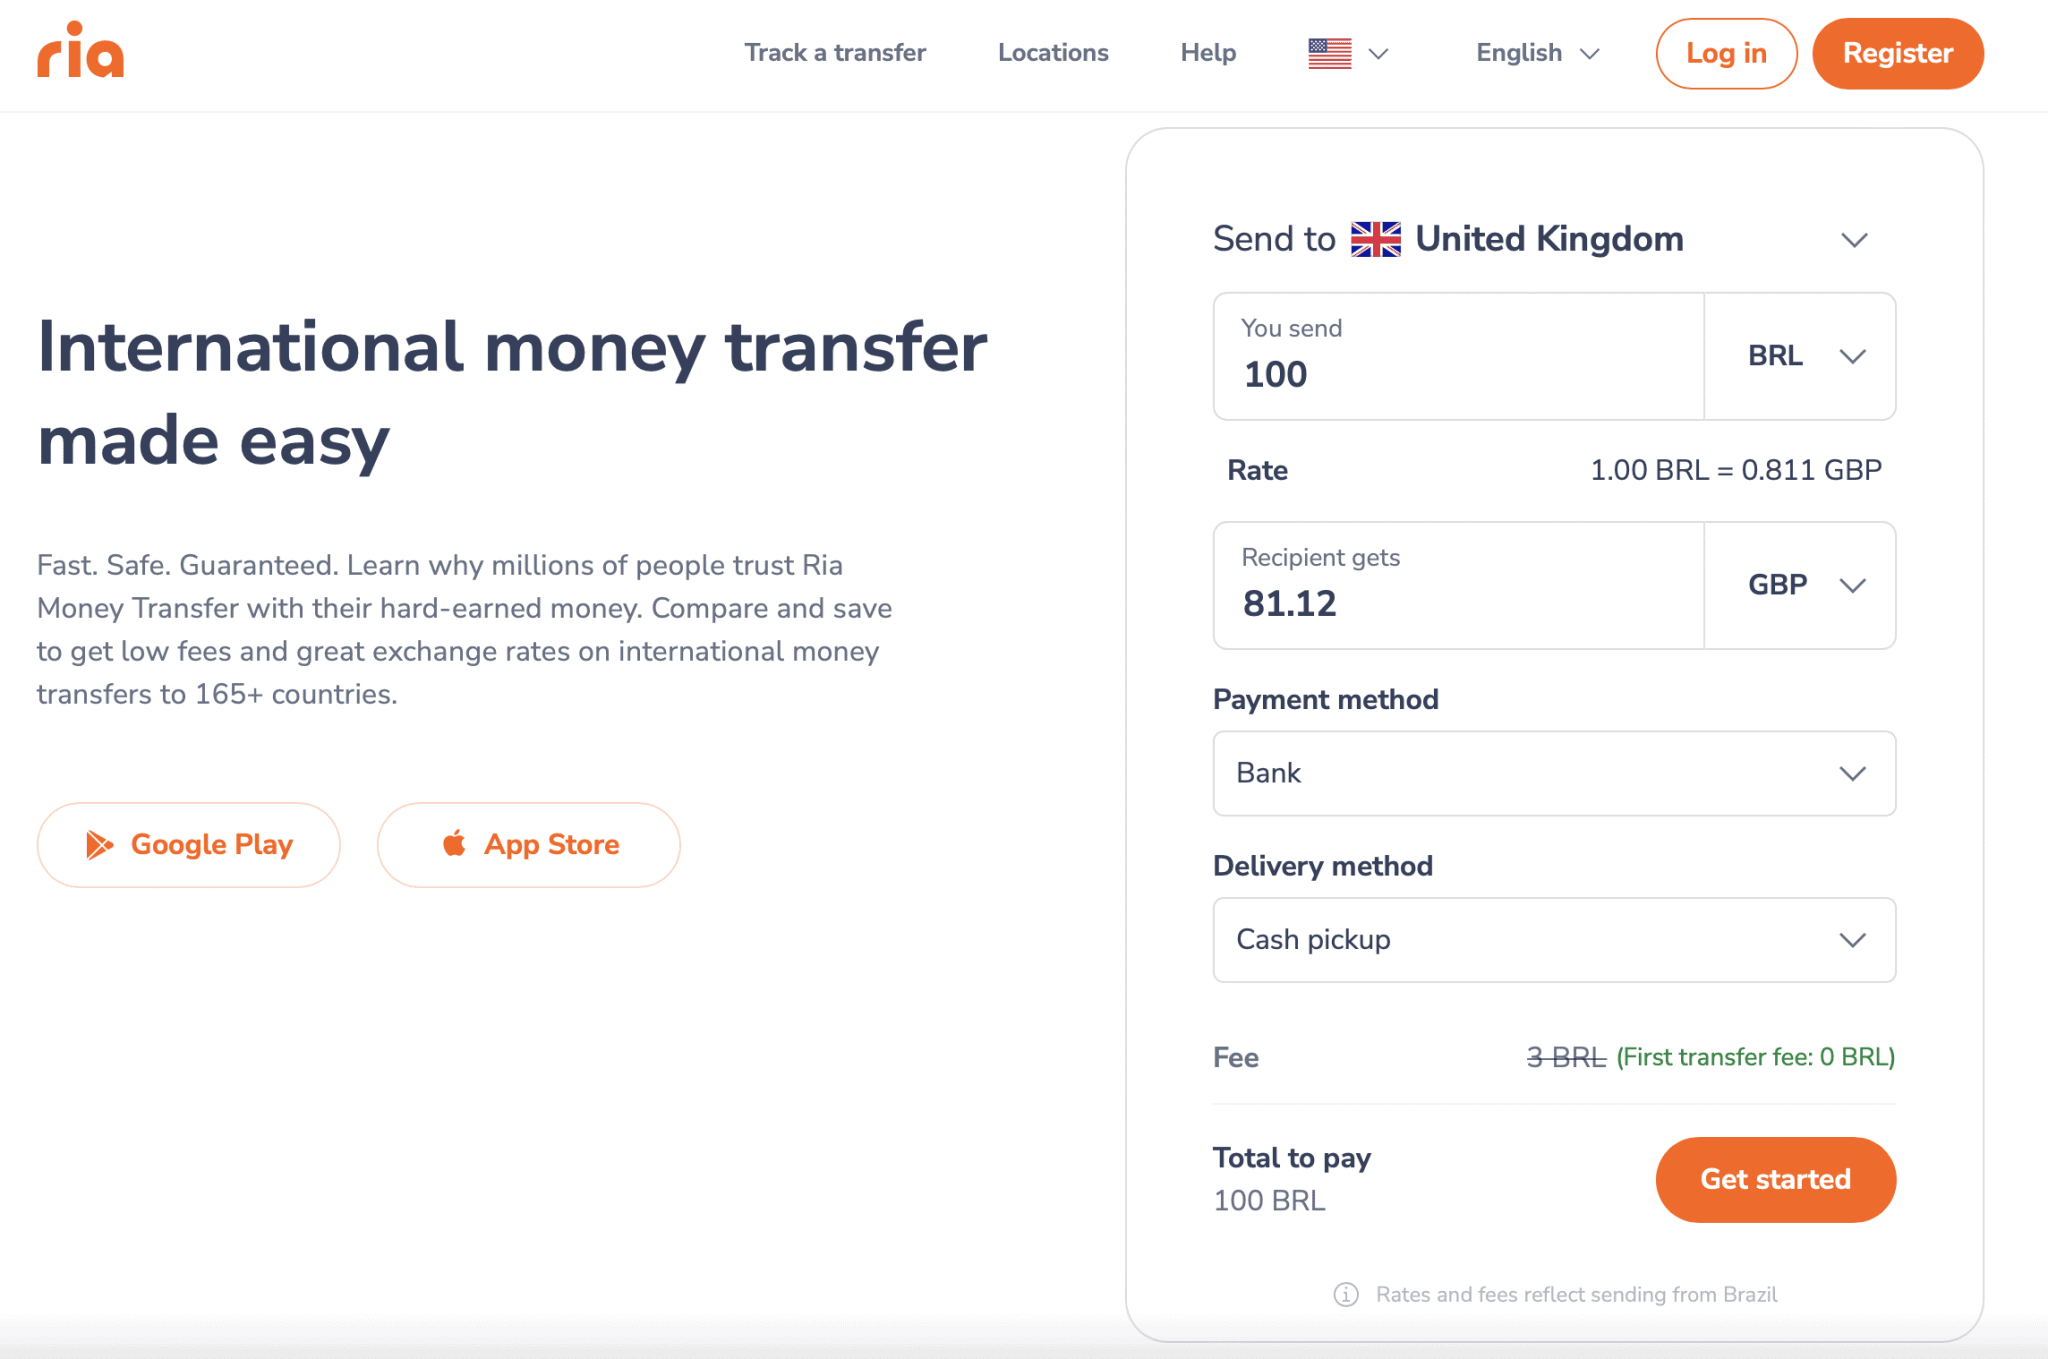This screenshot has width=2048, height=1359.
Task: Click the Log in button
Action: coord(1726,53)
